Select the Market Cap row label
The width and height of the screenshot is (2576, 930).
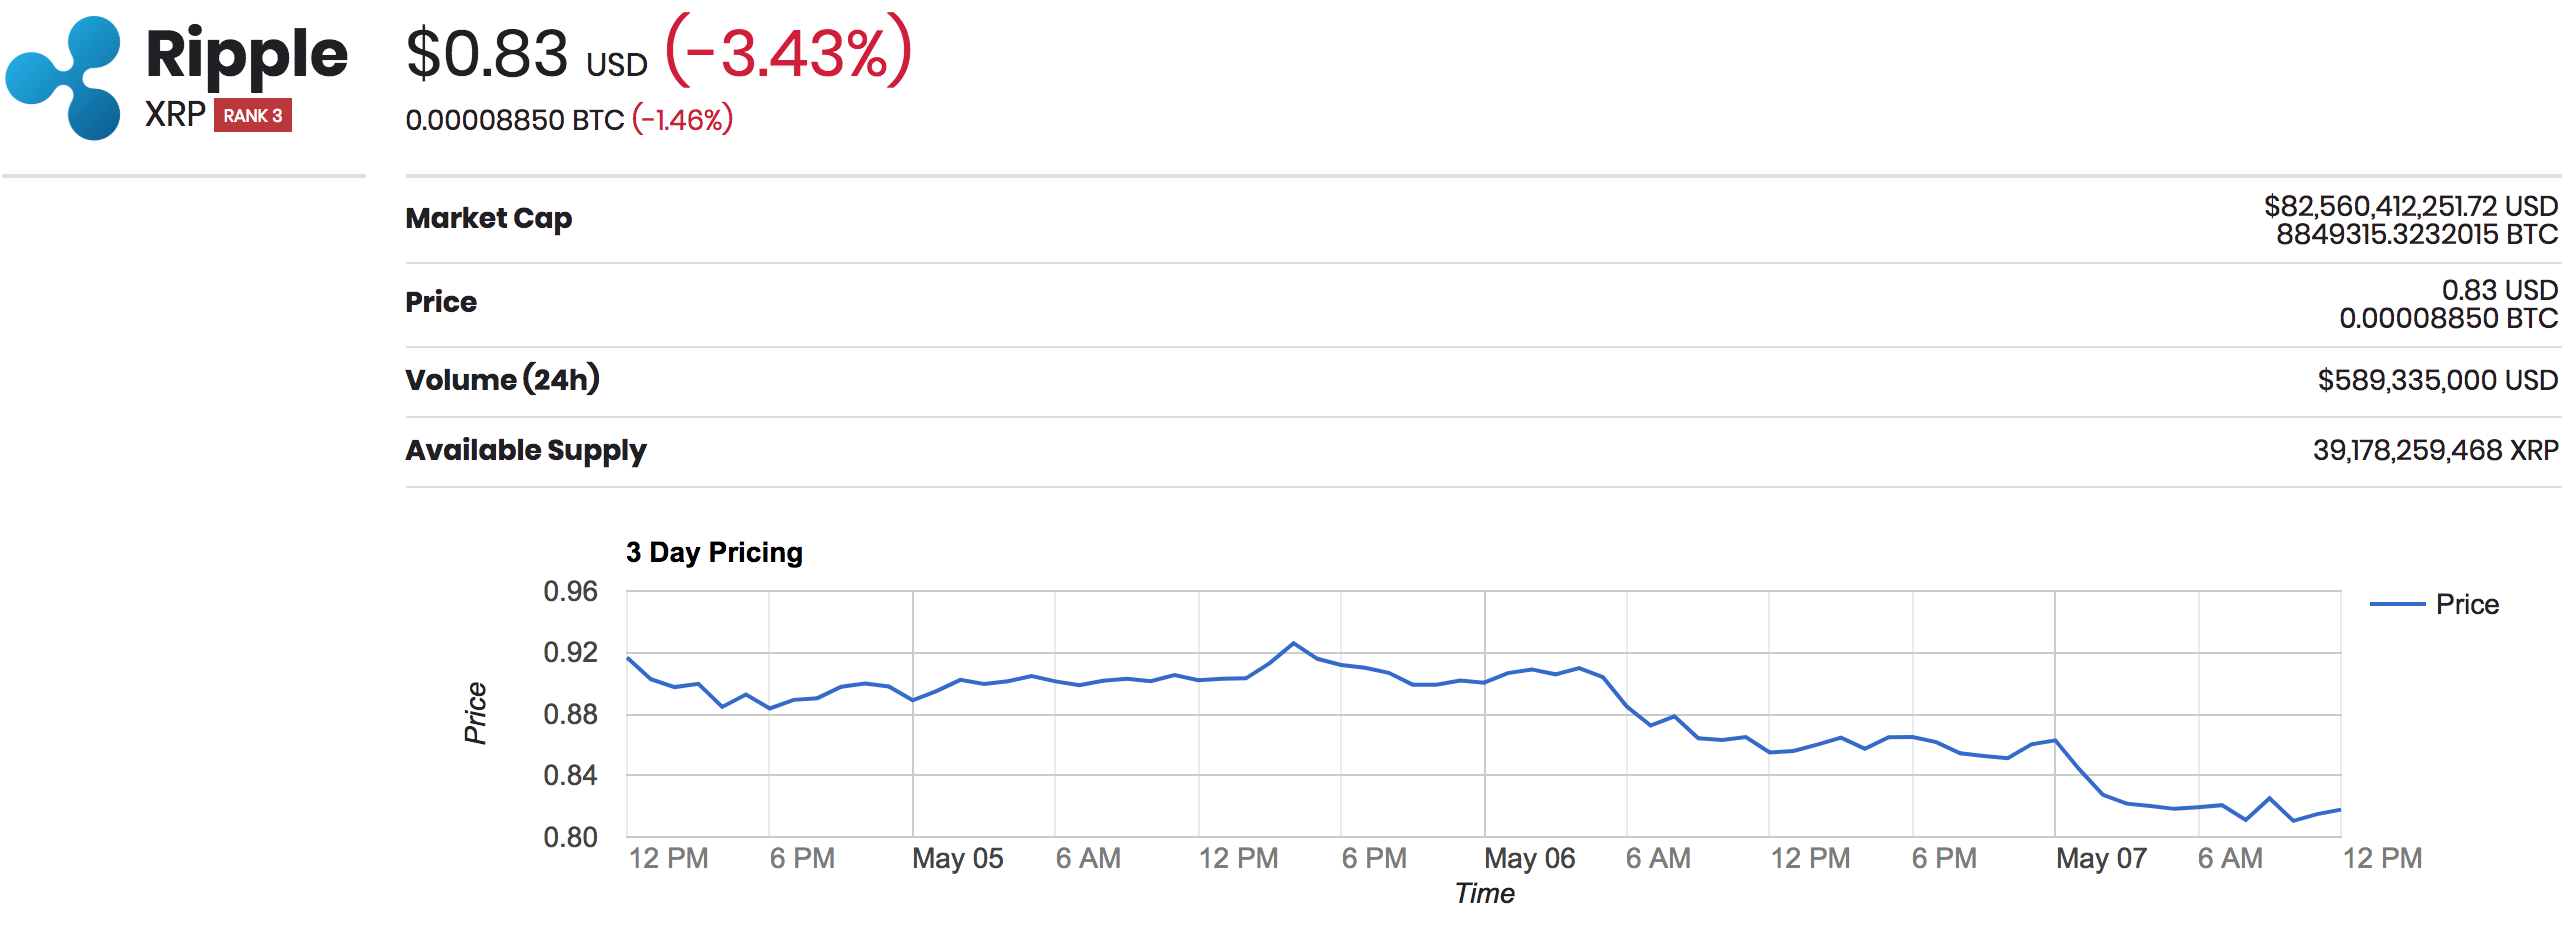coord(489,218)
